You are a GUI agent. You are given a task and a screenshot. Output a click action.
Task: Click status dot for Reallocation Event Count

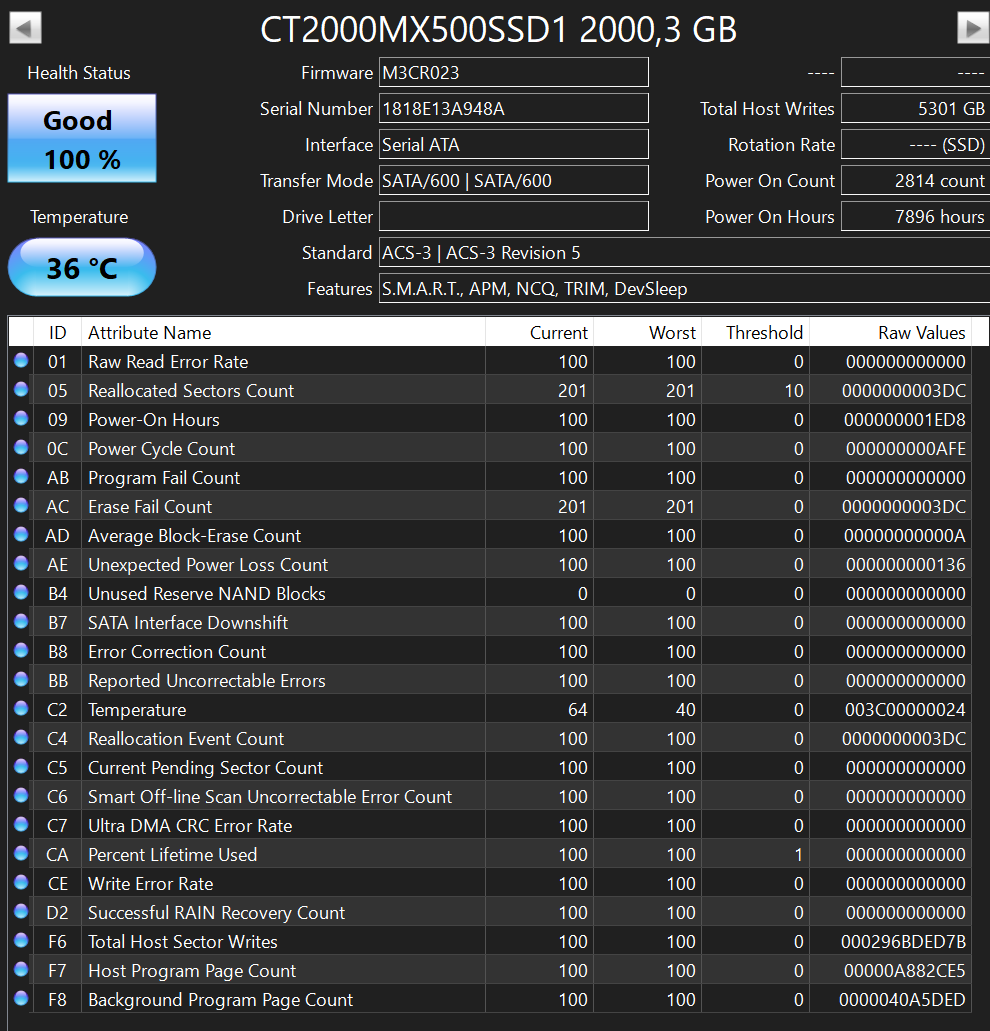pos(21,737)
